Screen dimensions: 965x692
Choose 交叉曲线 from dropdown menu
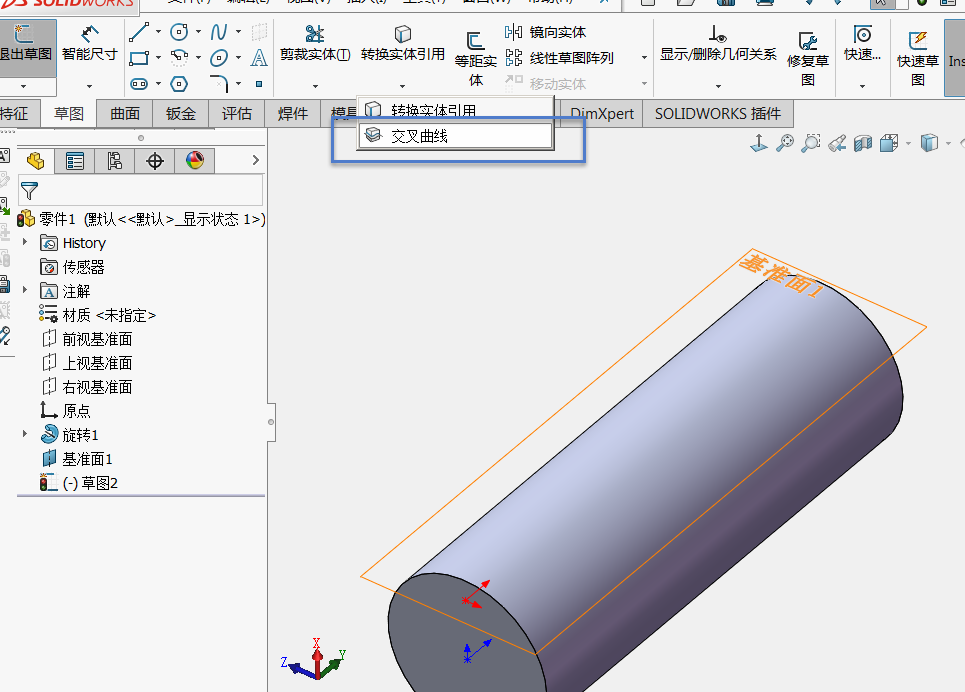pos(455,135)
